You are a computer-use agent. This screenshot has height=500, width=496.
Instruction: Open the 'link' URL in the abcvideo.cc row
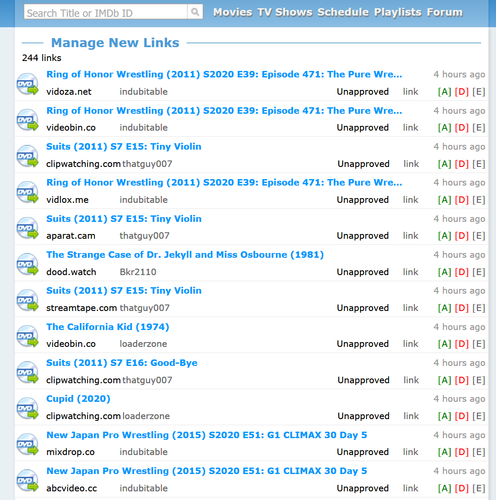click(x=410, y=488)
